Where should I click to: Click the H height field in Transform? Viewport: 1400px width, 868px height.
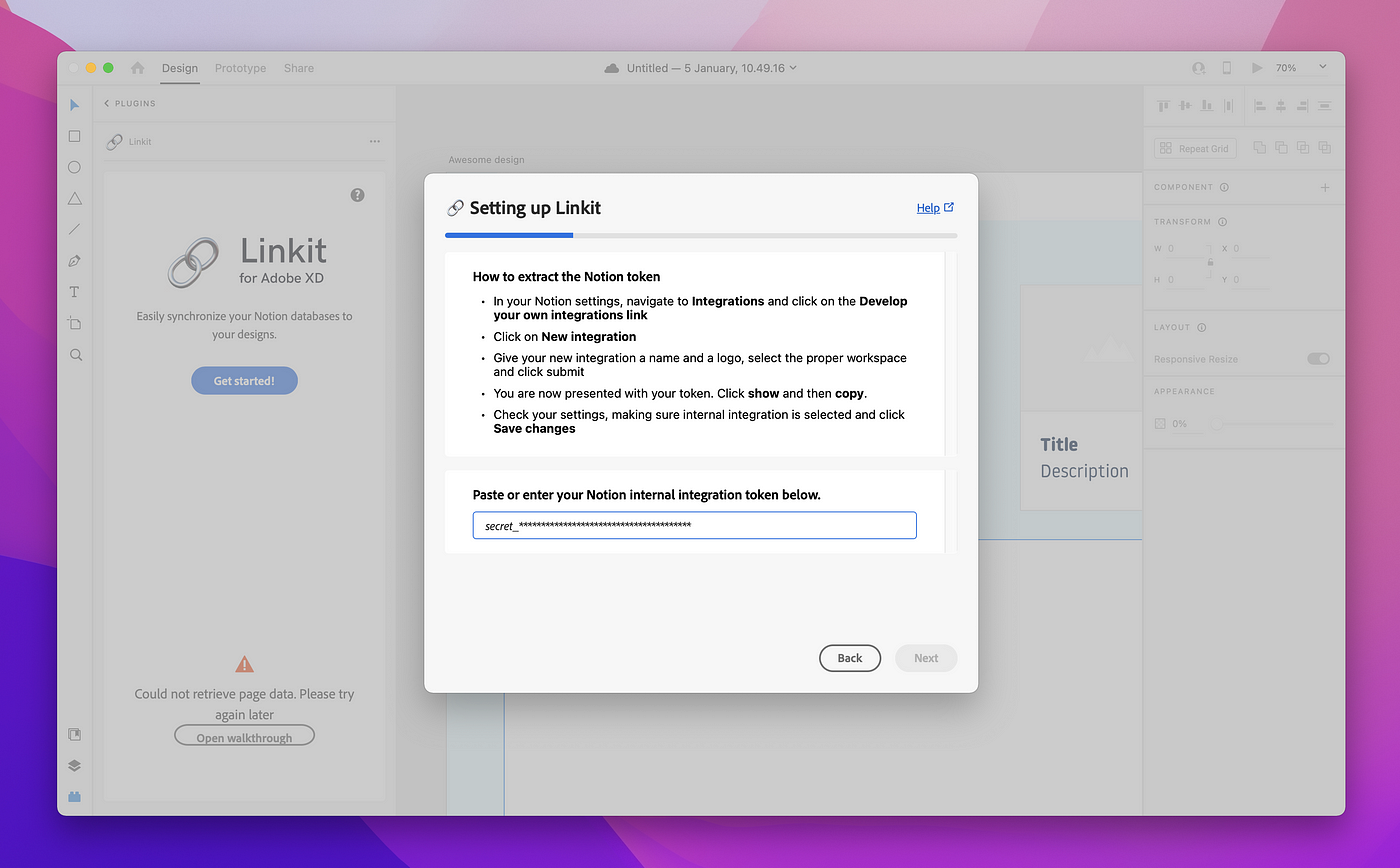1186,280
